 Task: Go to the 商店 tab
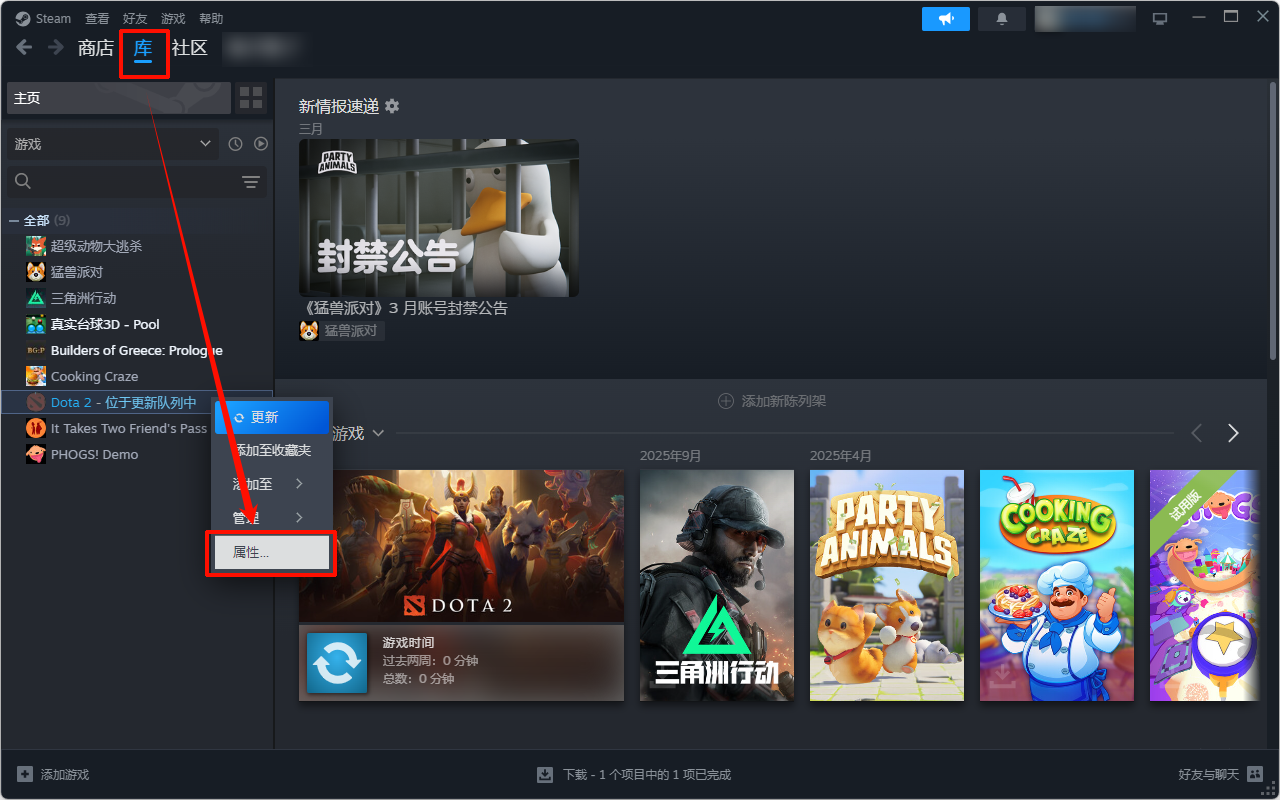click(x=96, y=48)
